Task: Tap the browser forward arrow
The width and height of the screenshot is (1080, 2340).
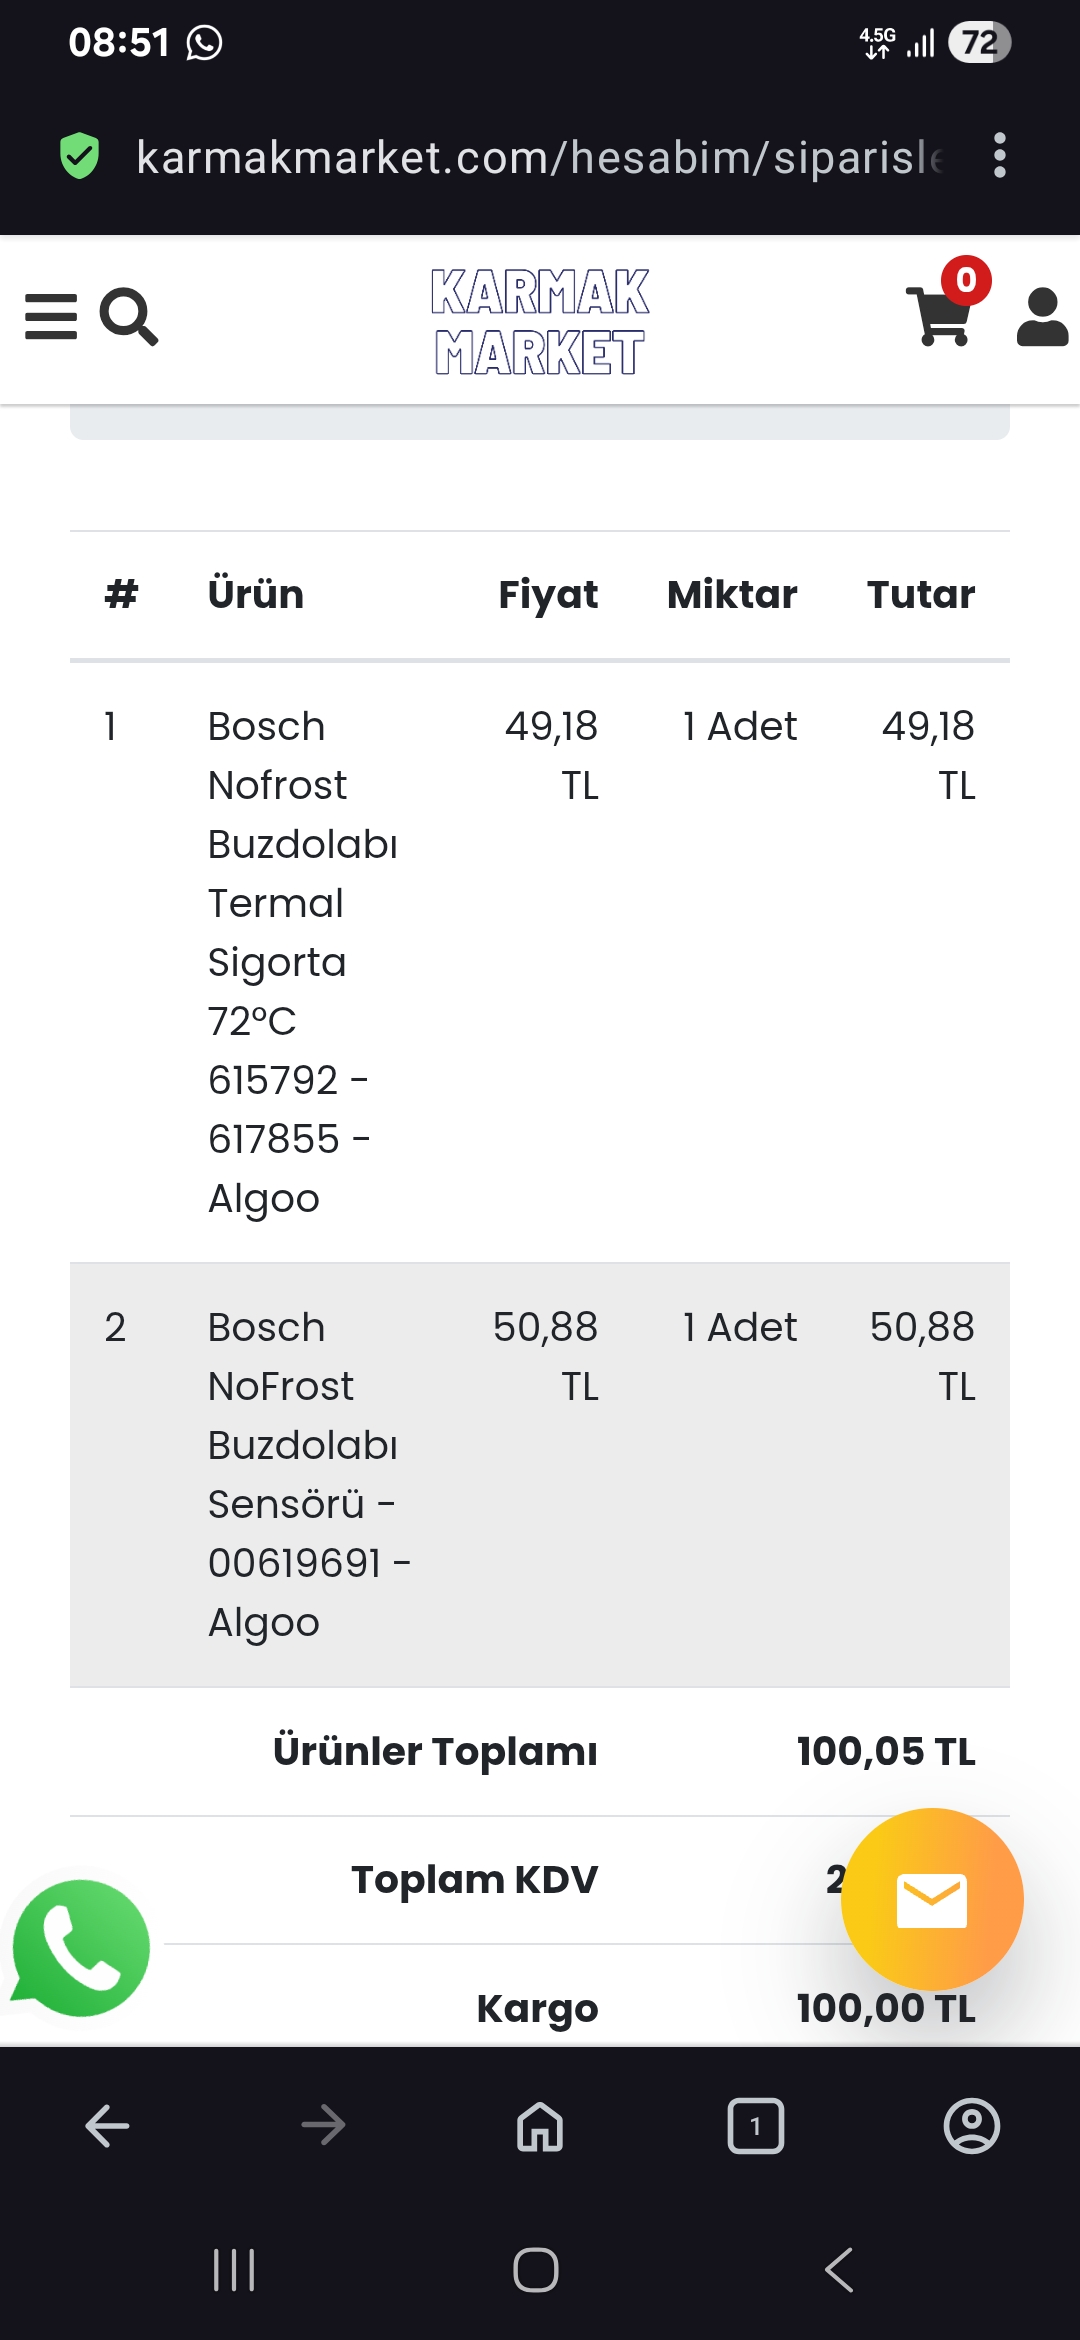Action: [324, 2126]
